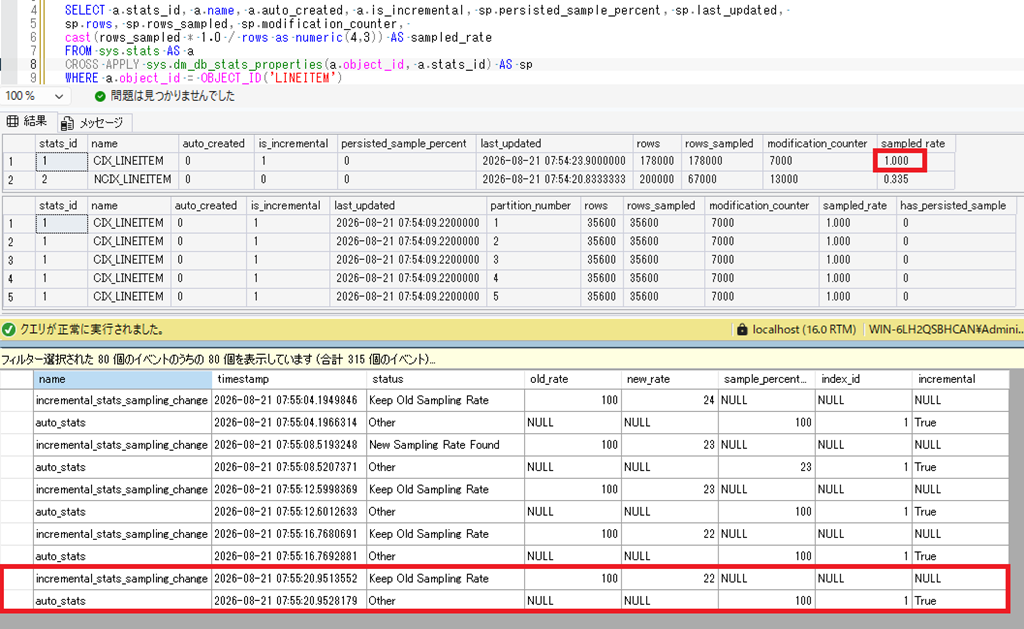Click the 2026-08-21 07:54:23.9000000 last_updated cell
Viewport: 1024px width, 629px height.
pos(554,161)
